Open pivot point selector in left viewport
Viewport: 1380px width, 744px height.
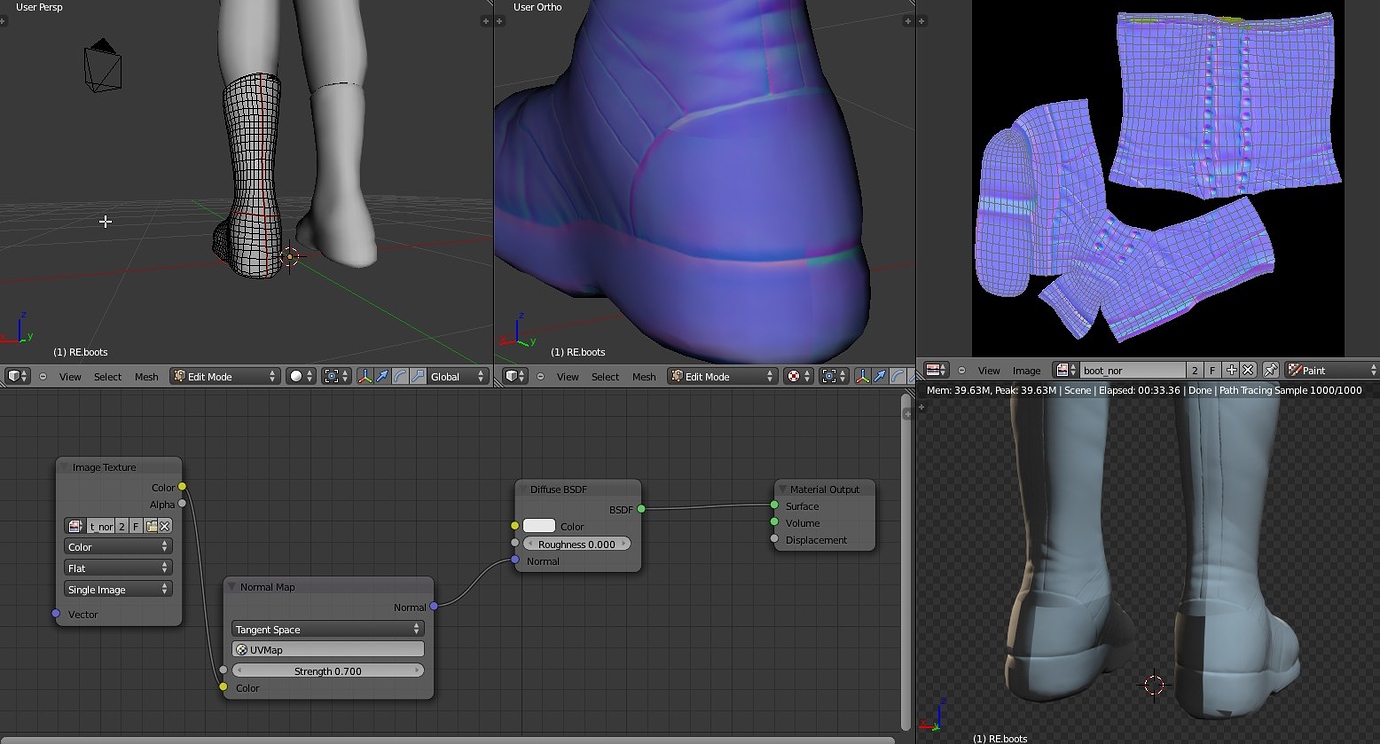point(335,376)
